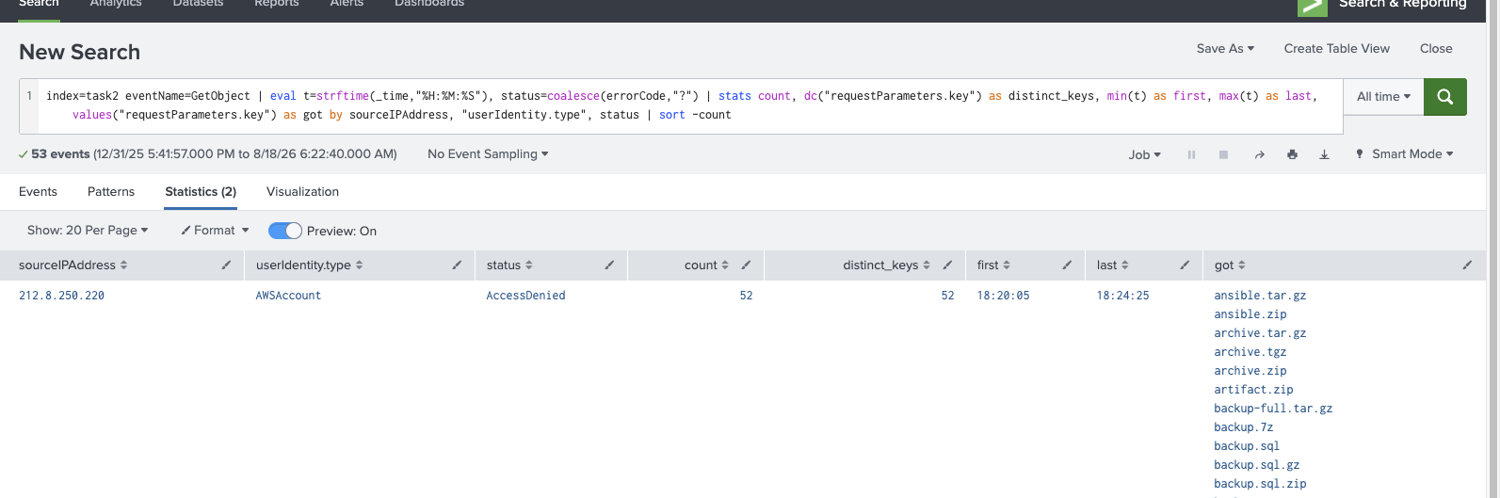This screenshot has width=1500, height=498.
Task: Print the search results
Action: pos(1292,155)
